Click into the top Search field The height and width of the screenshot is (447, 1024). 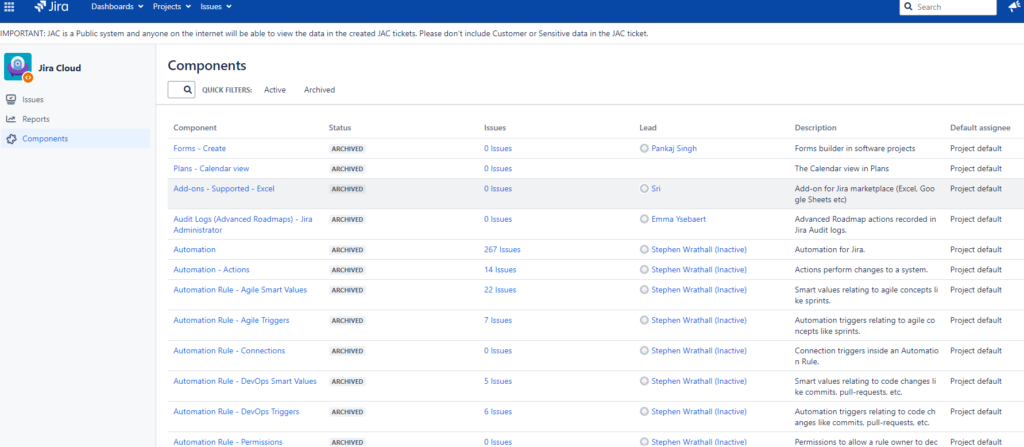click(948, 7)
